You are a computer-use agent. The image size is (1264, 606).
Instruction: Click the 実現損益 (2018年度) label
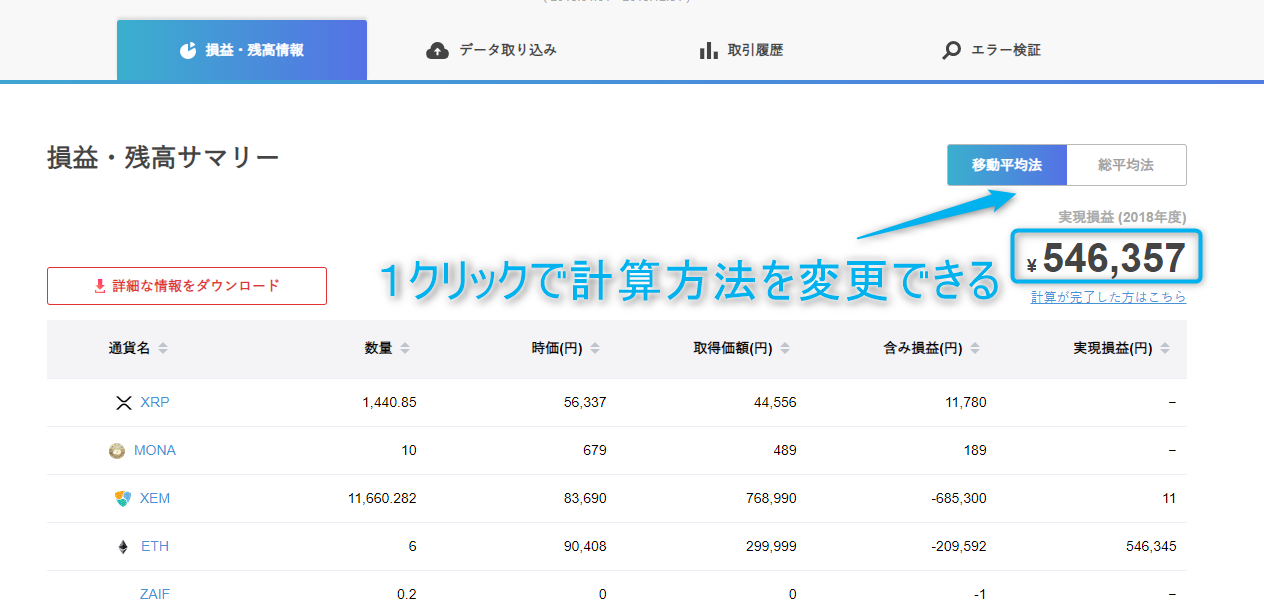(1122, 216)
